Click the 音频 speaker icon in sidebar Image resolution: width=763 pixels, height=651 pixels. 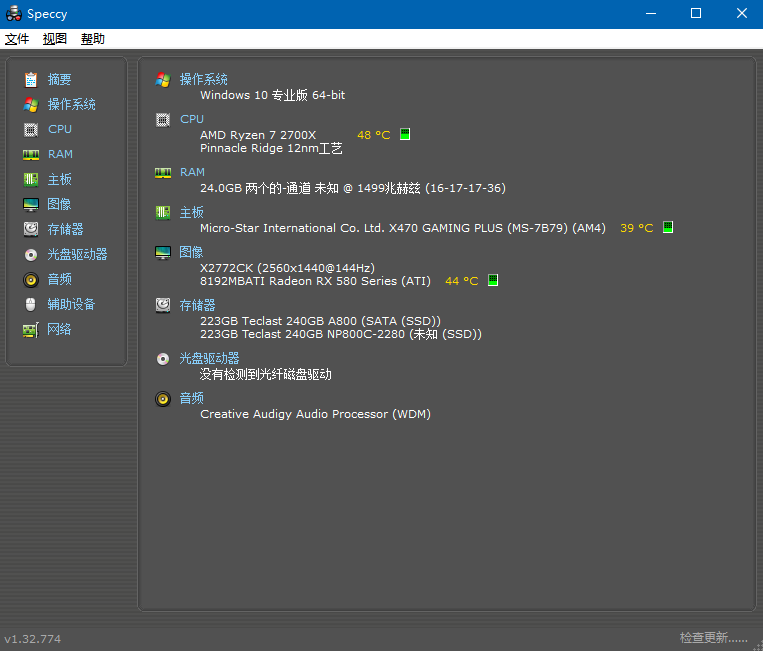coord(31,279)
